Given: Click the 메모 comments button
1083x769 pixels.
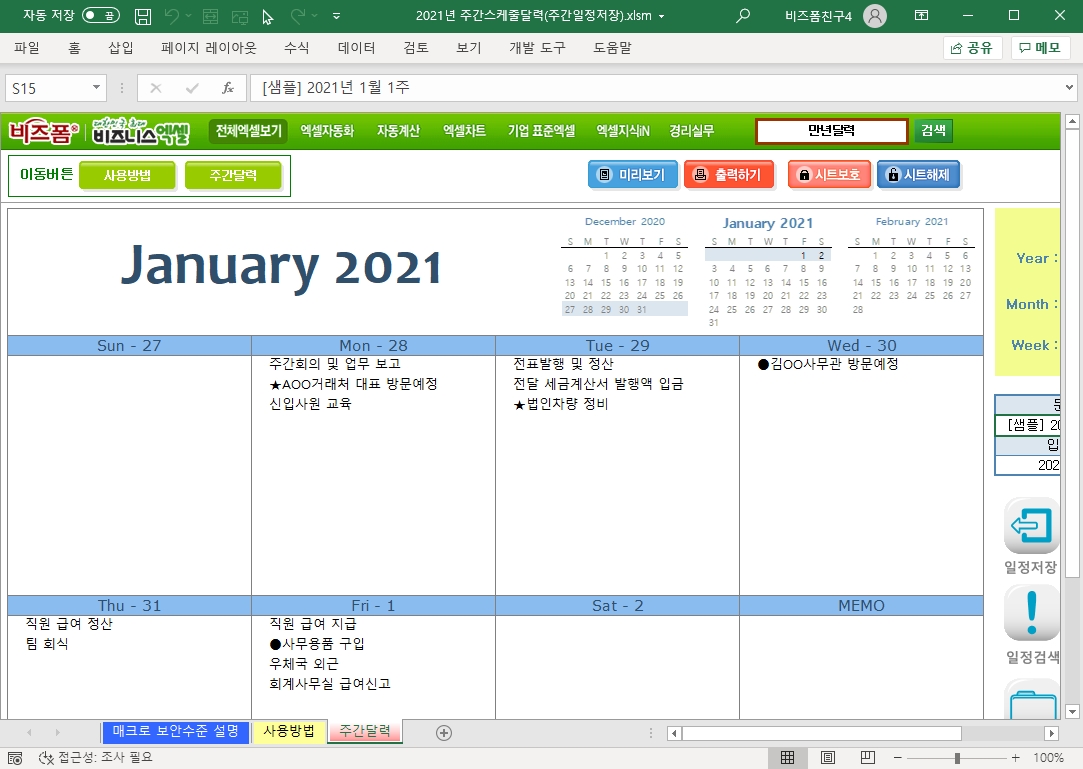Looking at the screenshot, I should [x=1040, y=48].
